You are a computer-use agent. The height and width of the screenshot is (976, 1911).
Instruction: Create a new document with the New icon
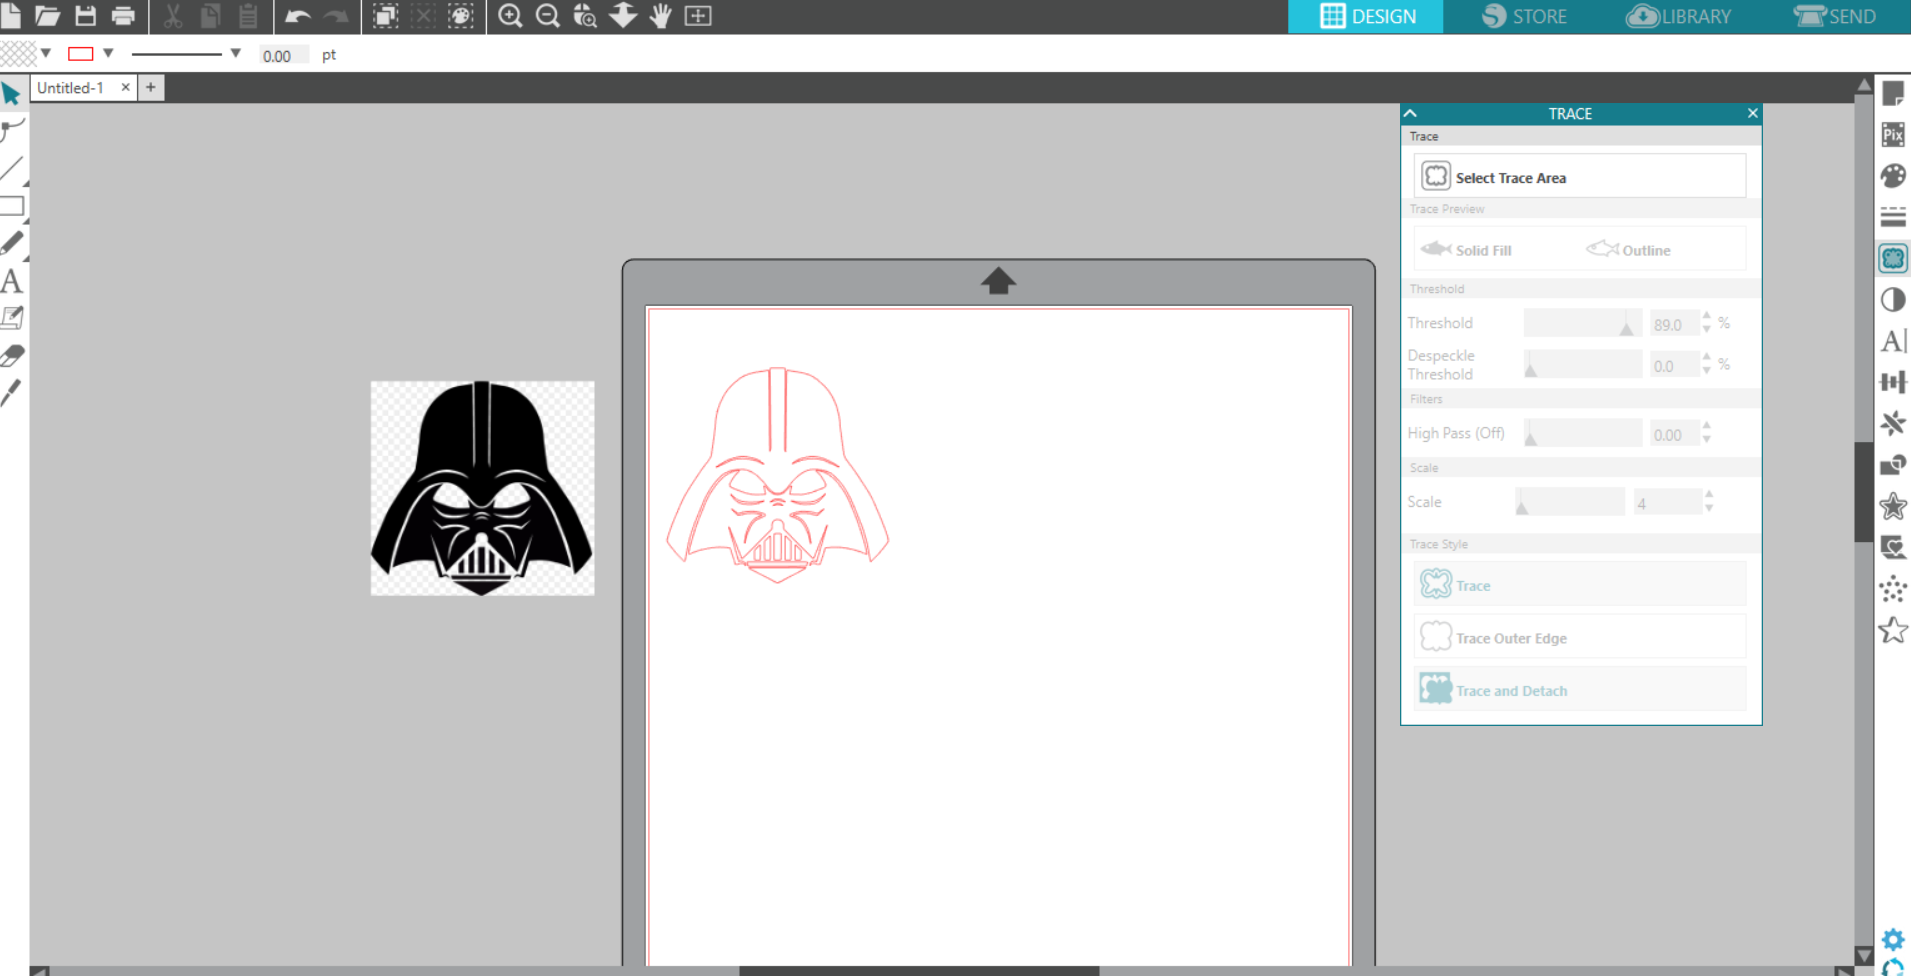coord(11,15)
